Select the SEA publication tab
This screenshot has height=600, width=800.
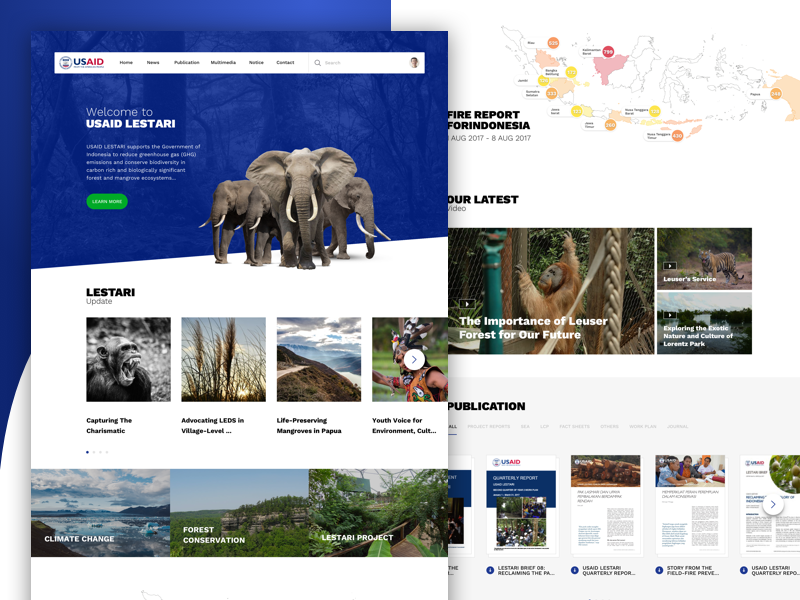pos(525,426)
